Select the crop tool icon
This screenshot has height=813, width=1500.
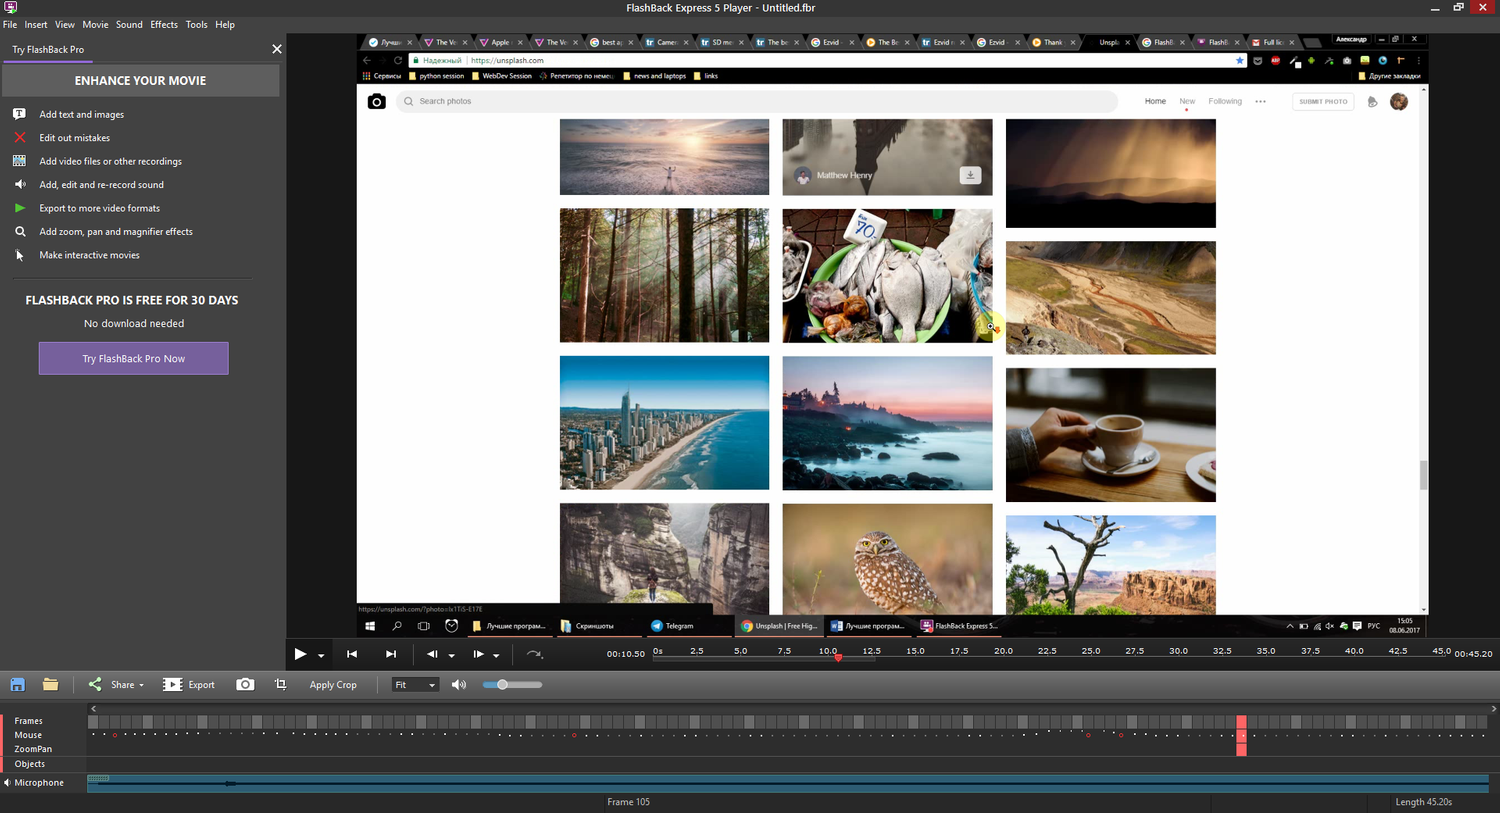pos(280,685)
